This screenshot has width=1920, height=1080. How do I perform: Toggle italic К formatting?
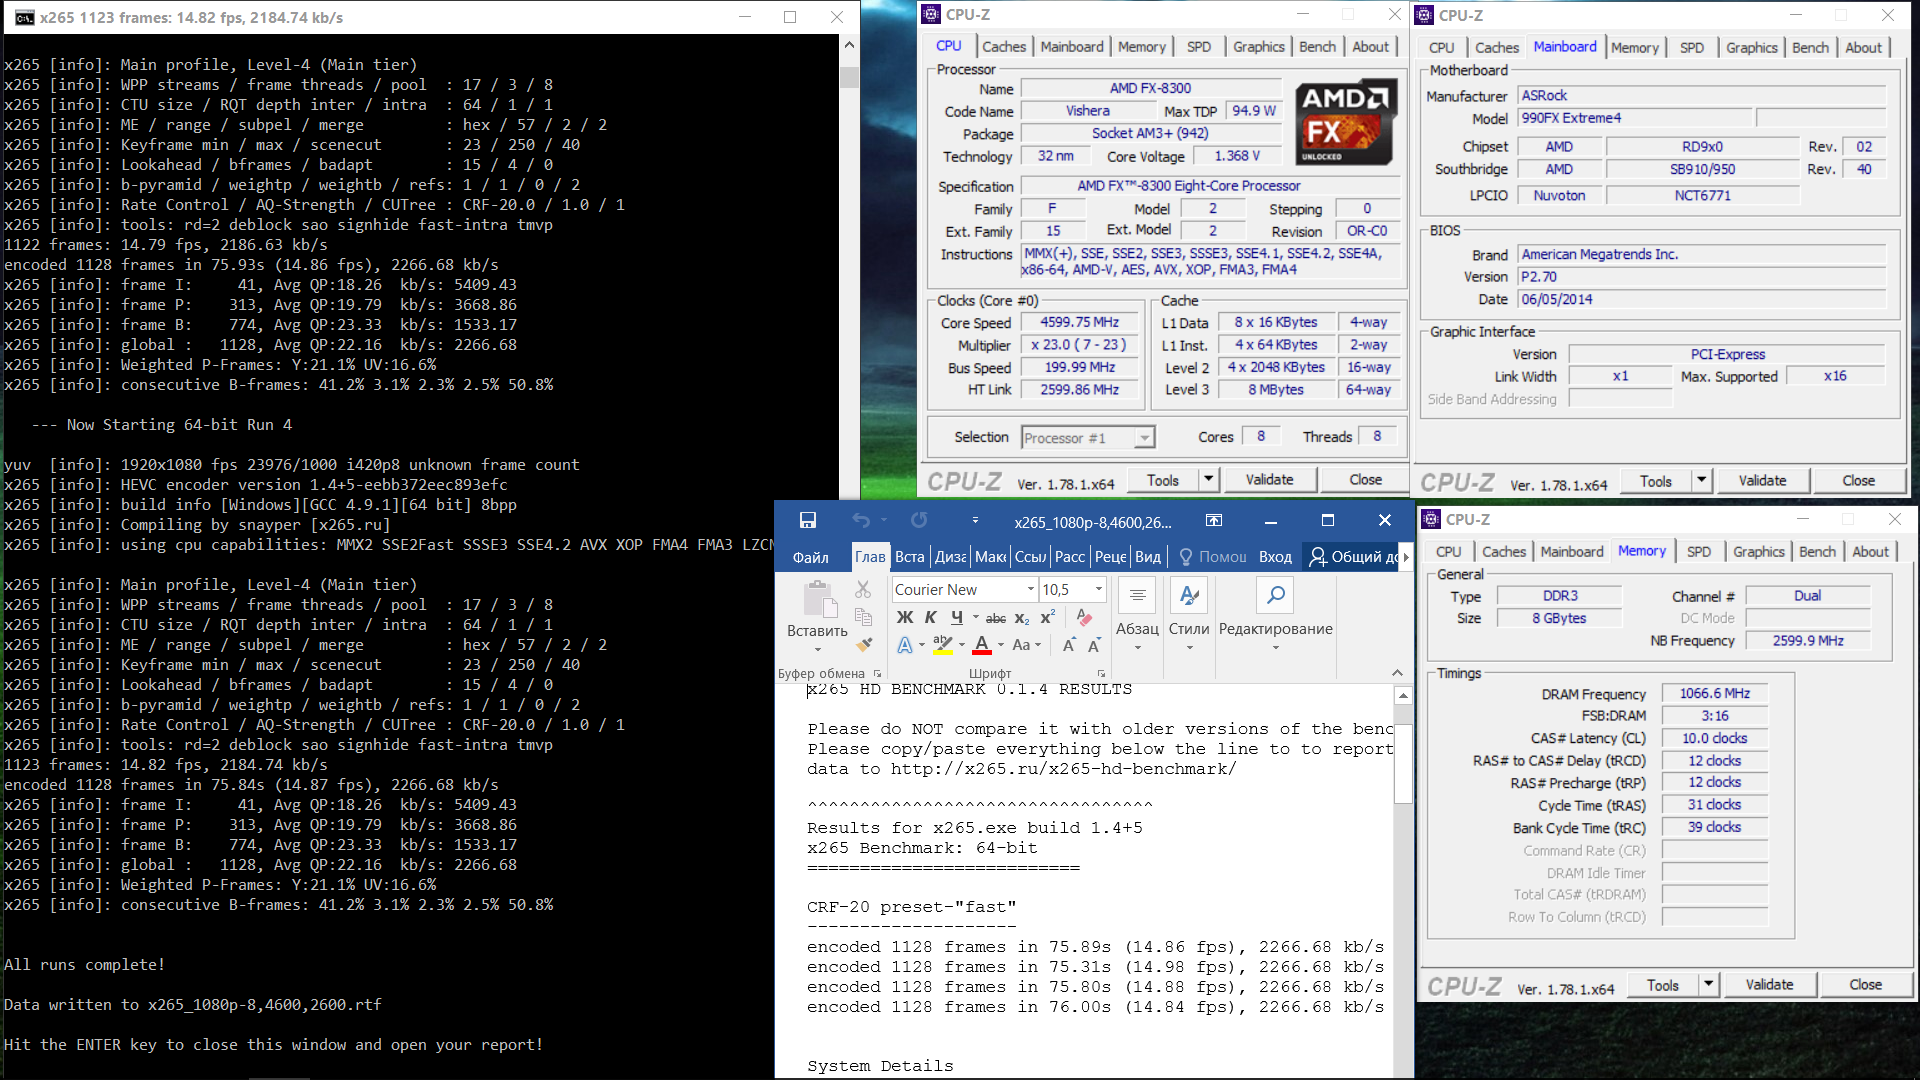pos(930,618)
